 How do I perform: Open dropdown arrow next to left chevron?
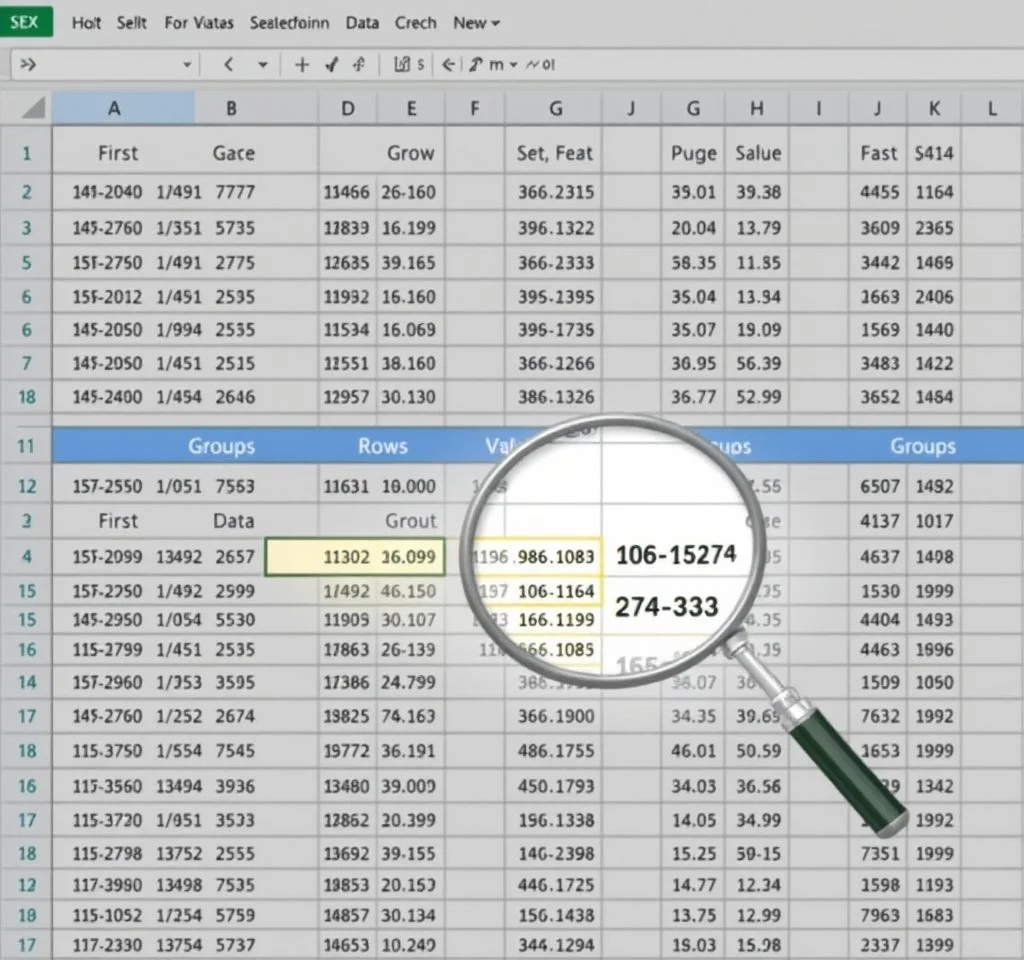point(263,65)
